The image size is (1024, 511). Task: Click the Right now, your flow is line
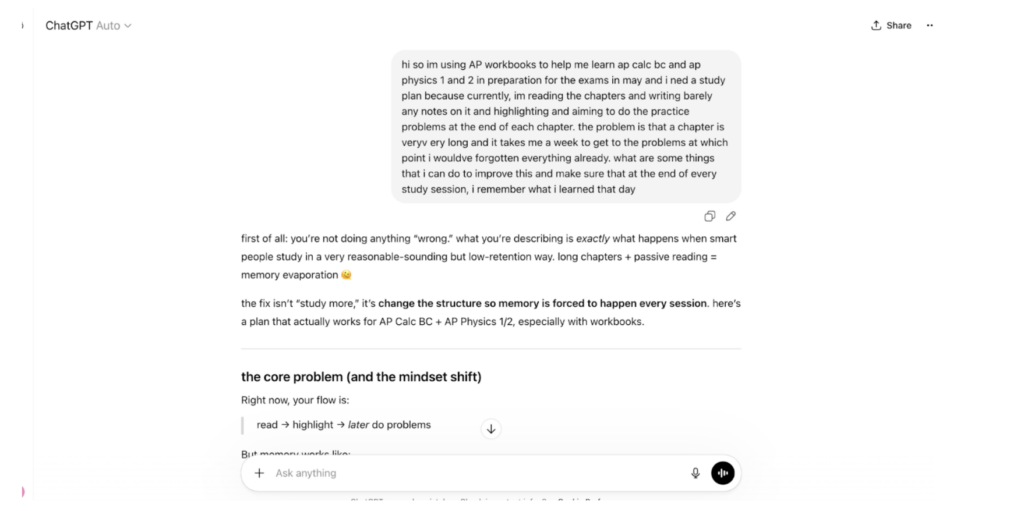pyautogui.click(x=295, y=401)
